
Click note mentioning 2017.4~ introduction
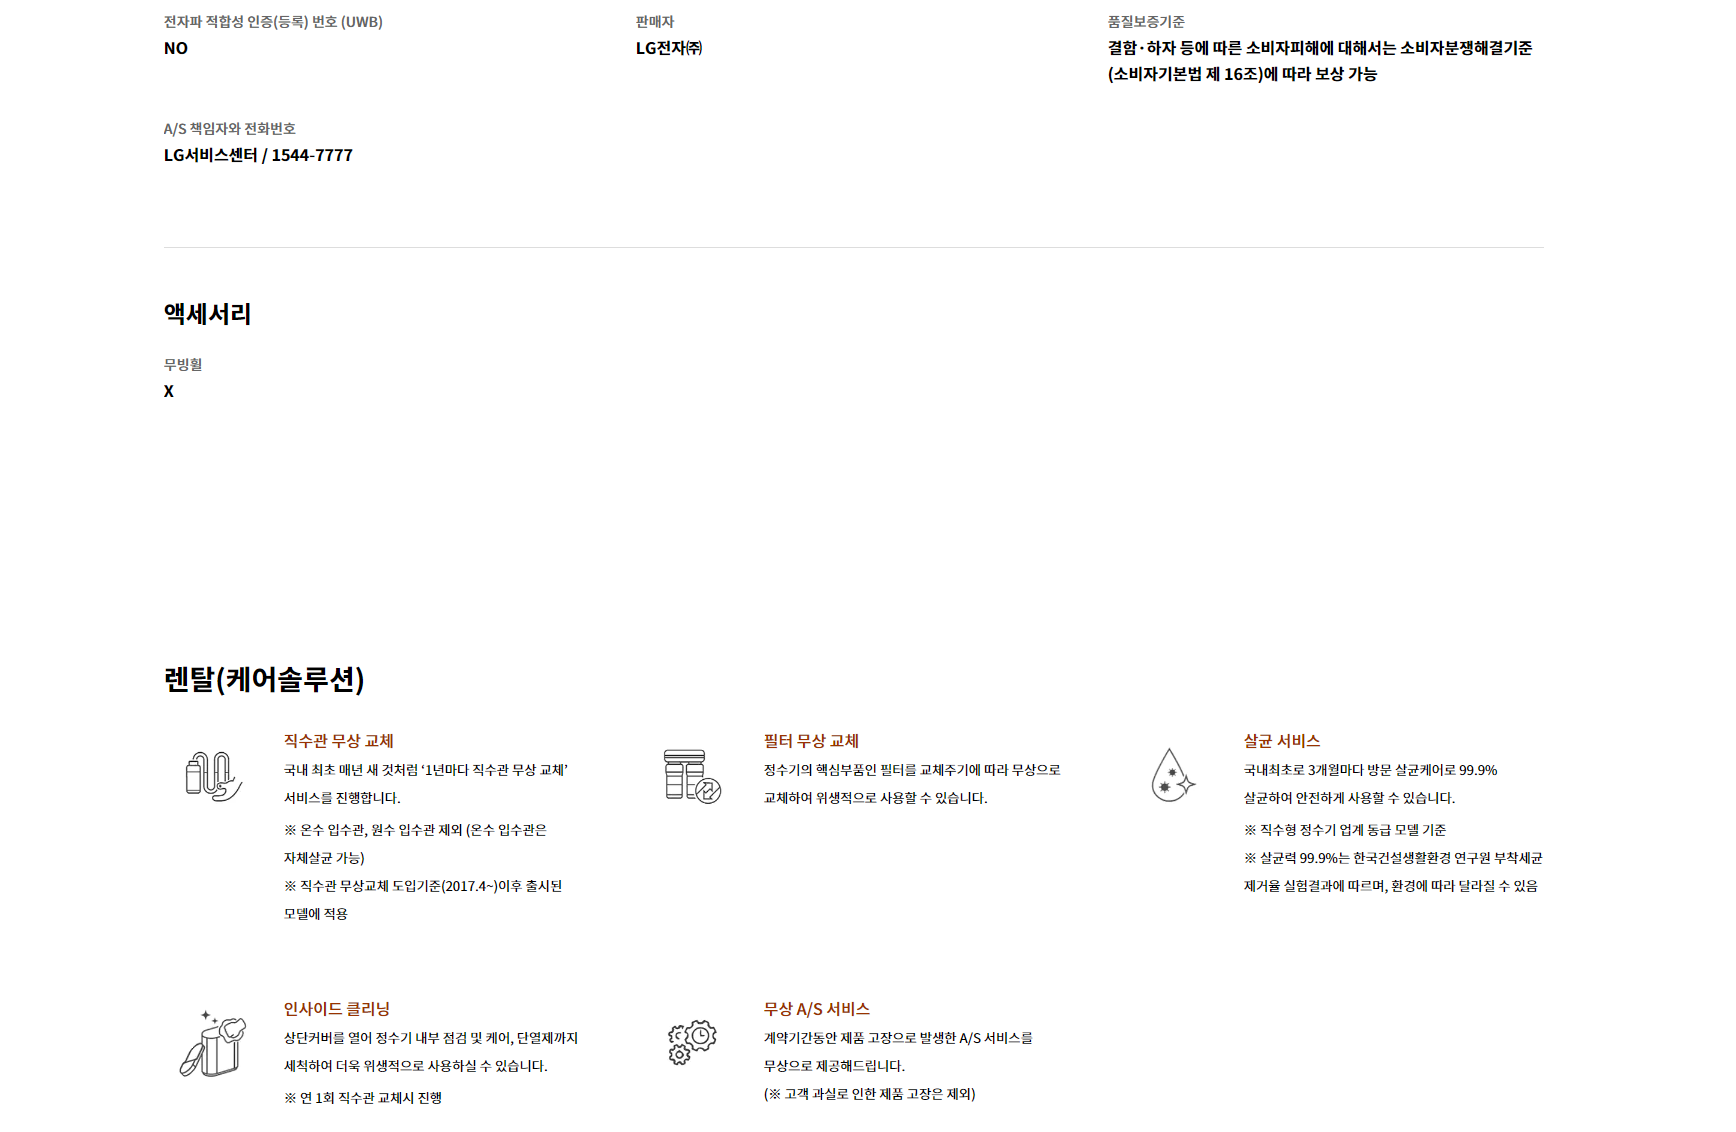click(x=423, y=900)
